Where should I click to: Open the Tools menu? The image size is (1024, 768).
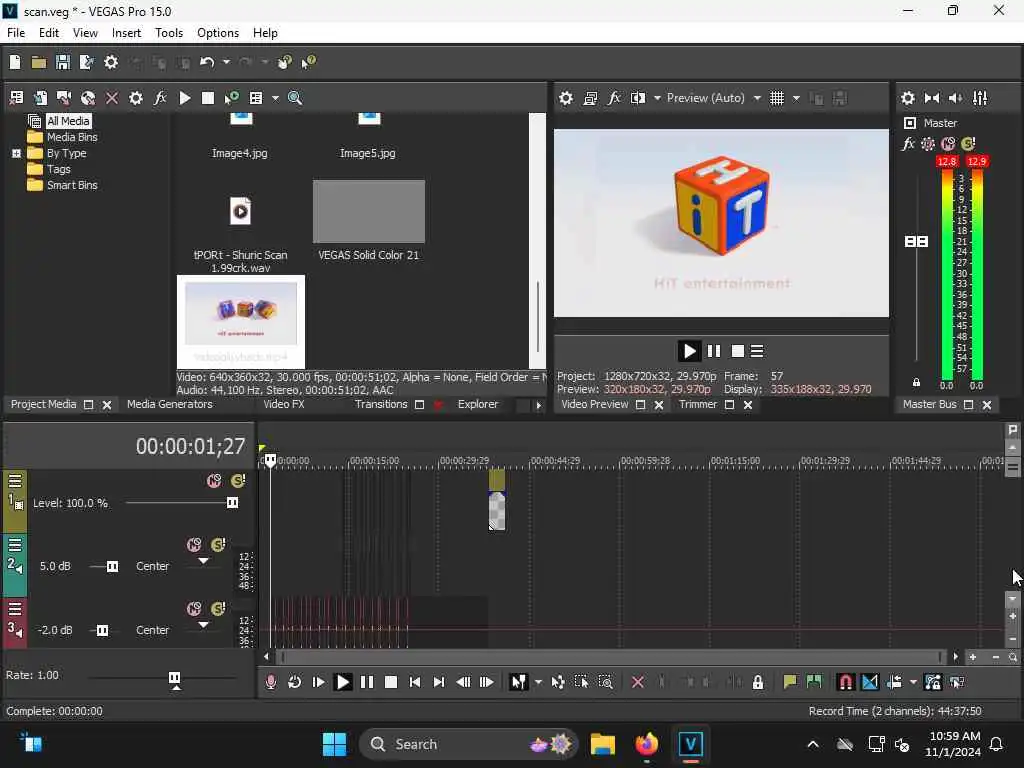tap(168, 33)
